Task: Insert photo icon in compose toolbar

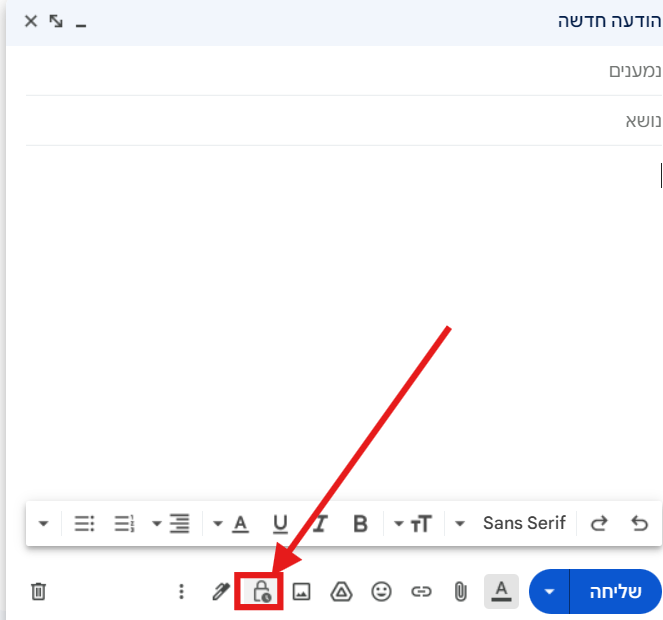Action: click(301, 591)
